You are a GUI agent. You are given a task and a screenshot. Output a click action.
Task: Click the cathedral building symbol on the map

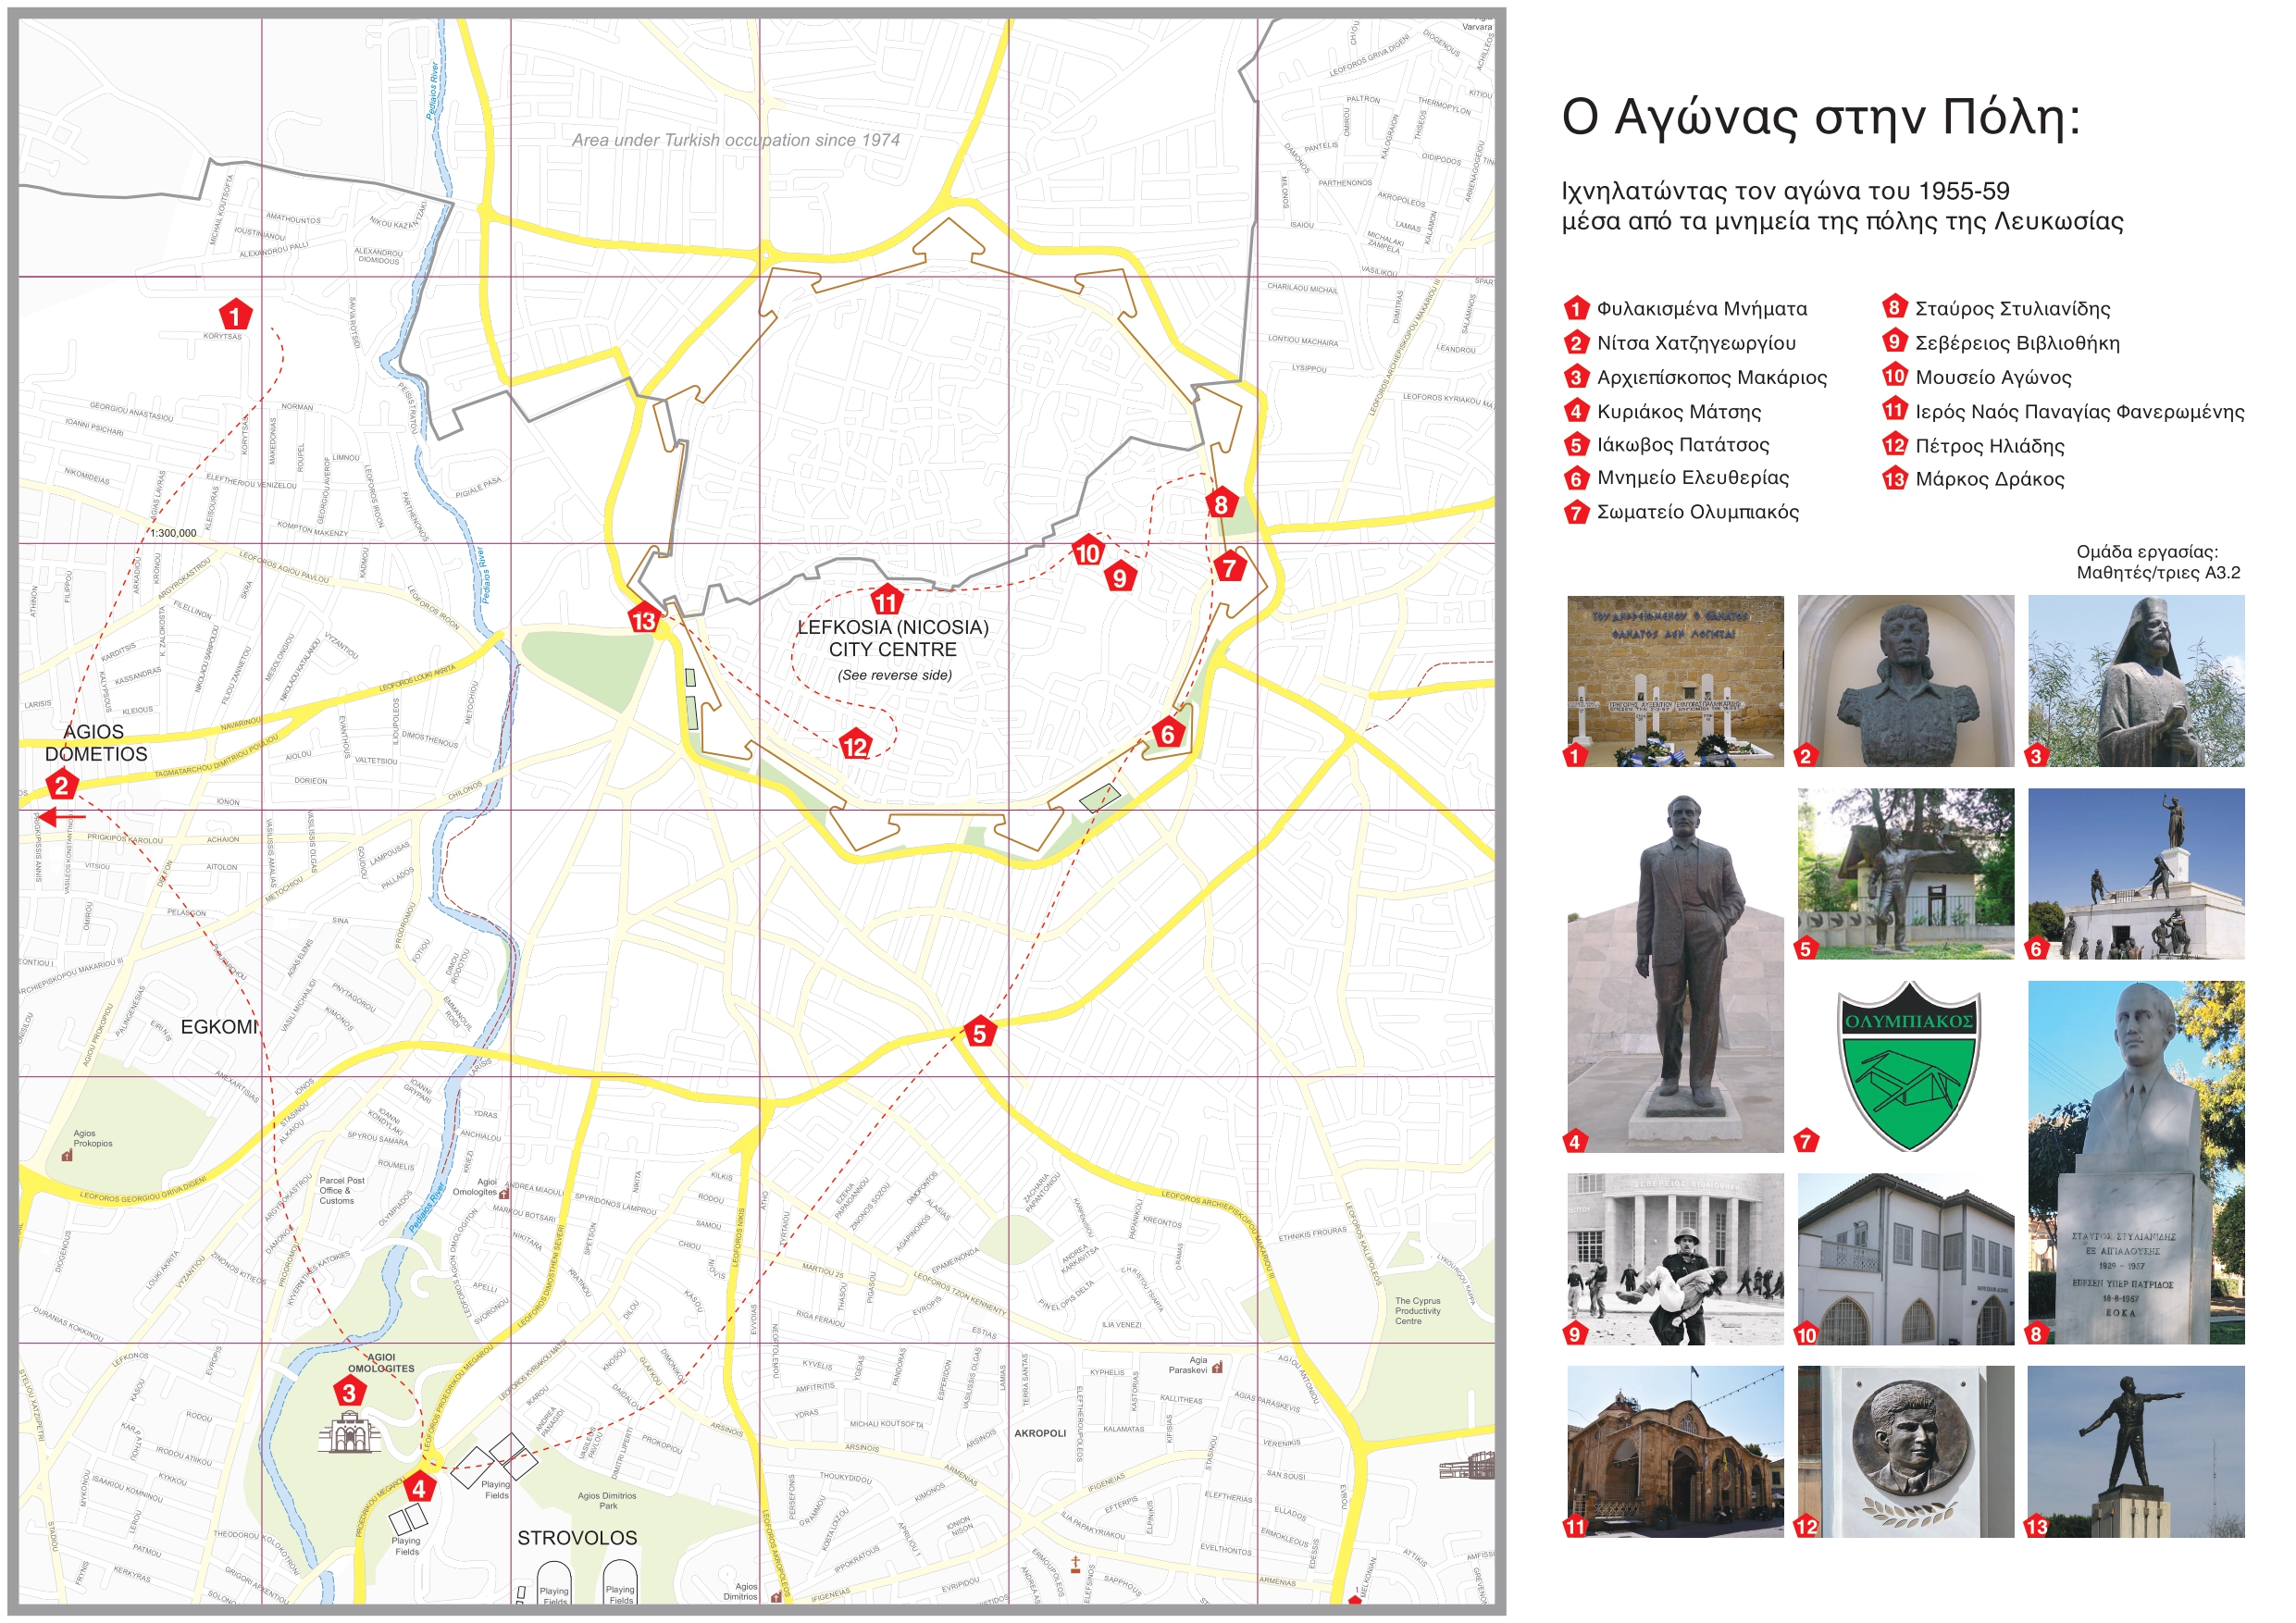[349, 1434]
